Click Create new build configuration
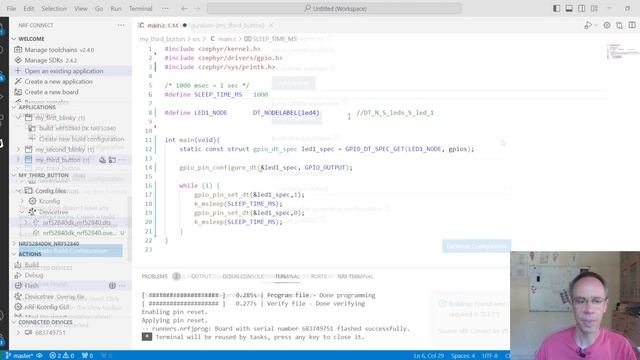The width and height of the screenshot is (640, 360). (81, 139)
